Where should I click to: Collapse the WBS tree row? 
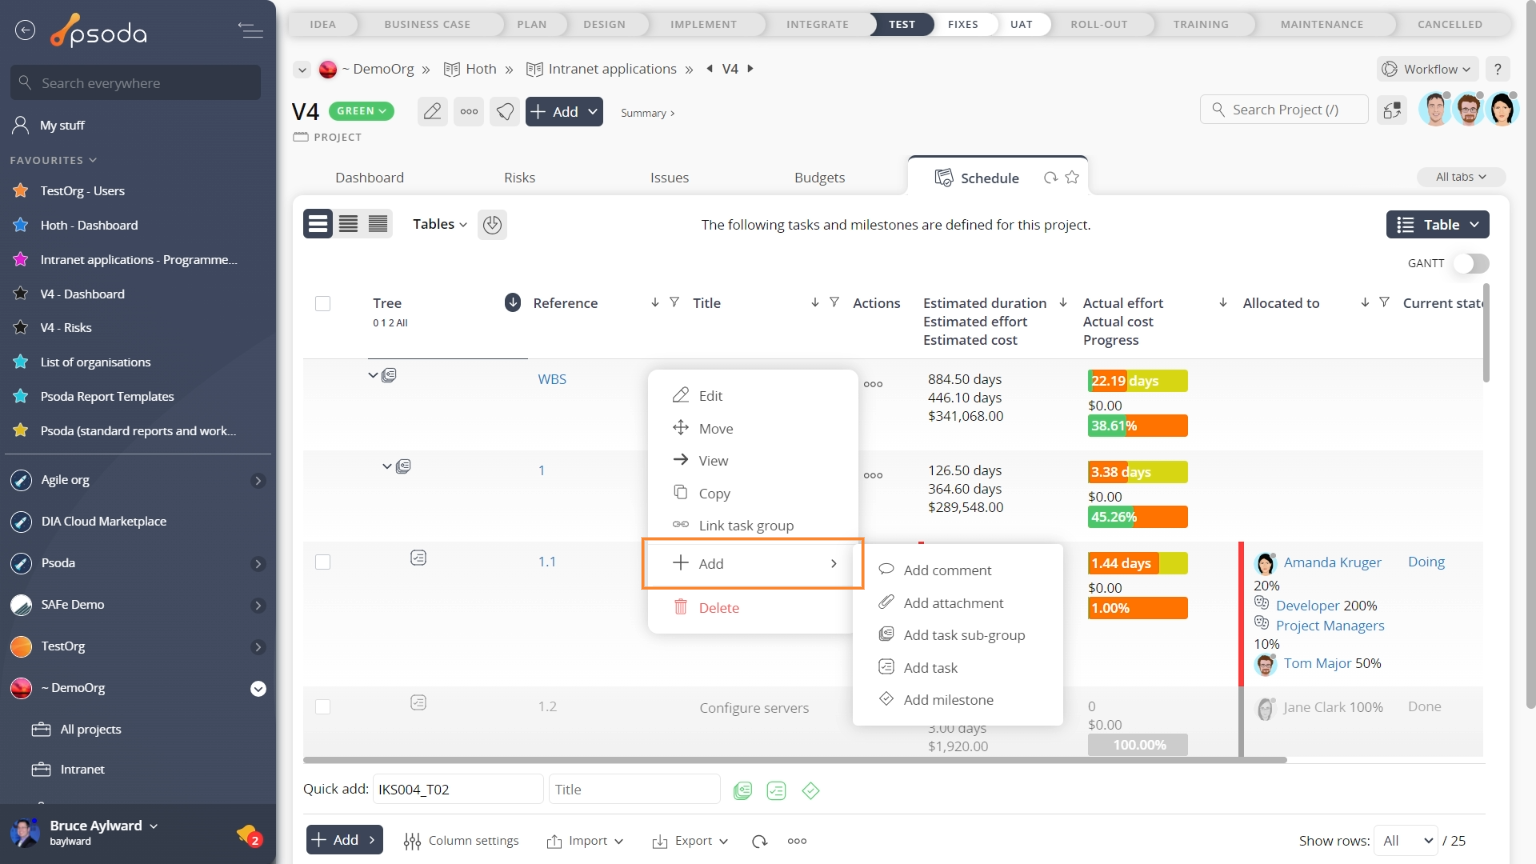pyautogui.click(x=373, y=376)
